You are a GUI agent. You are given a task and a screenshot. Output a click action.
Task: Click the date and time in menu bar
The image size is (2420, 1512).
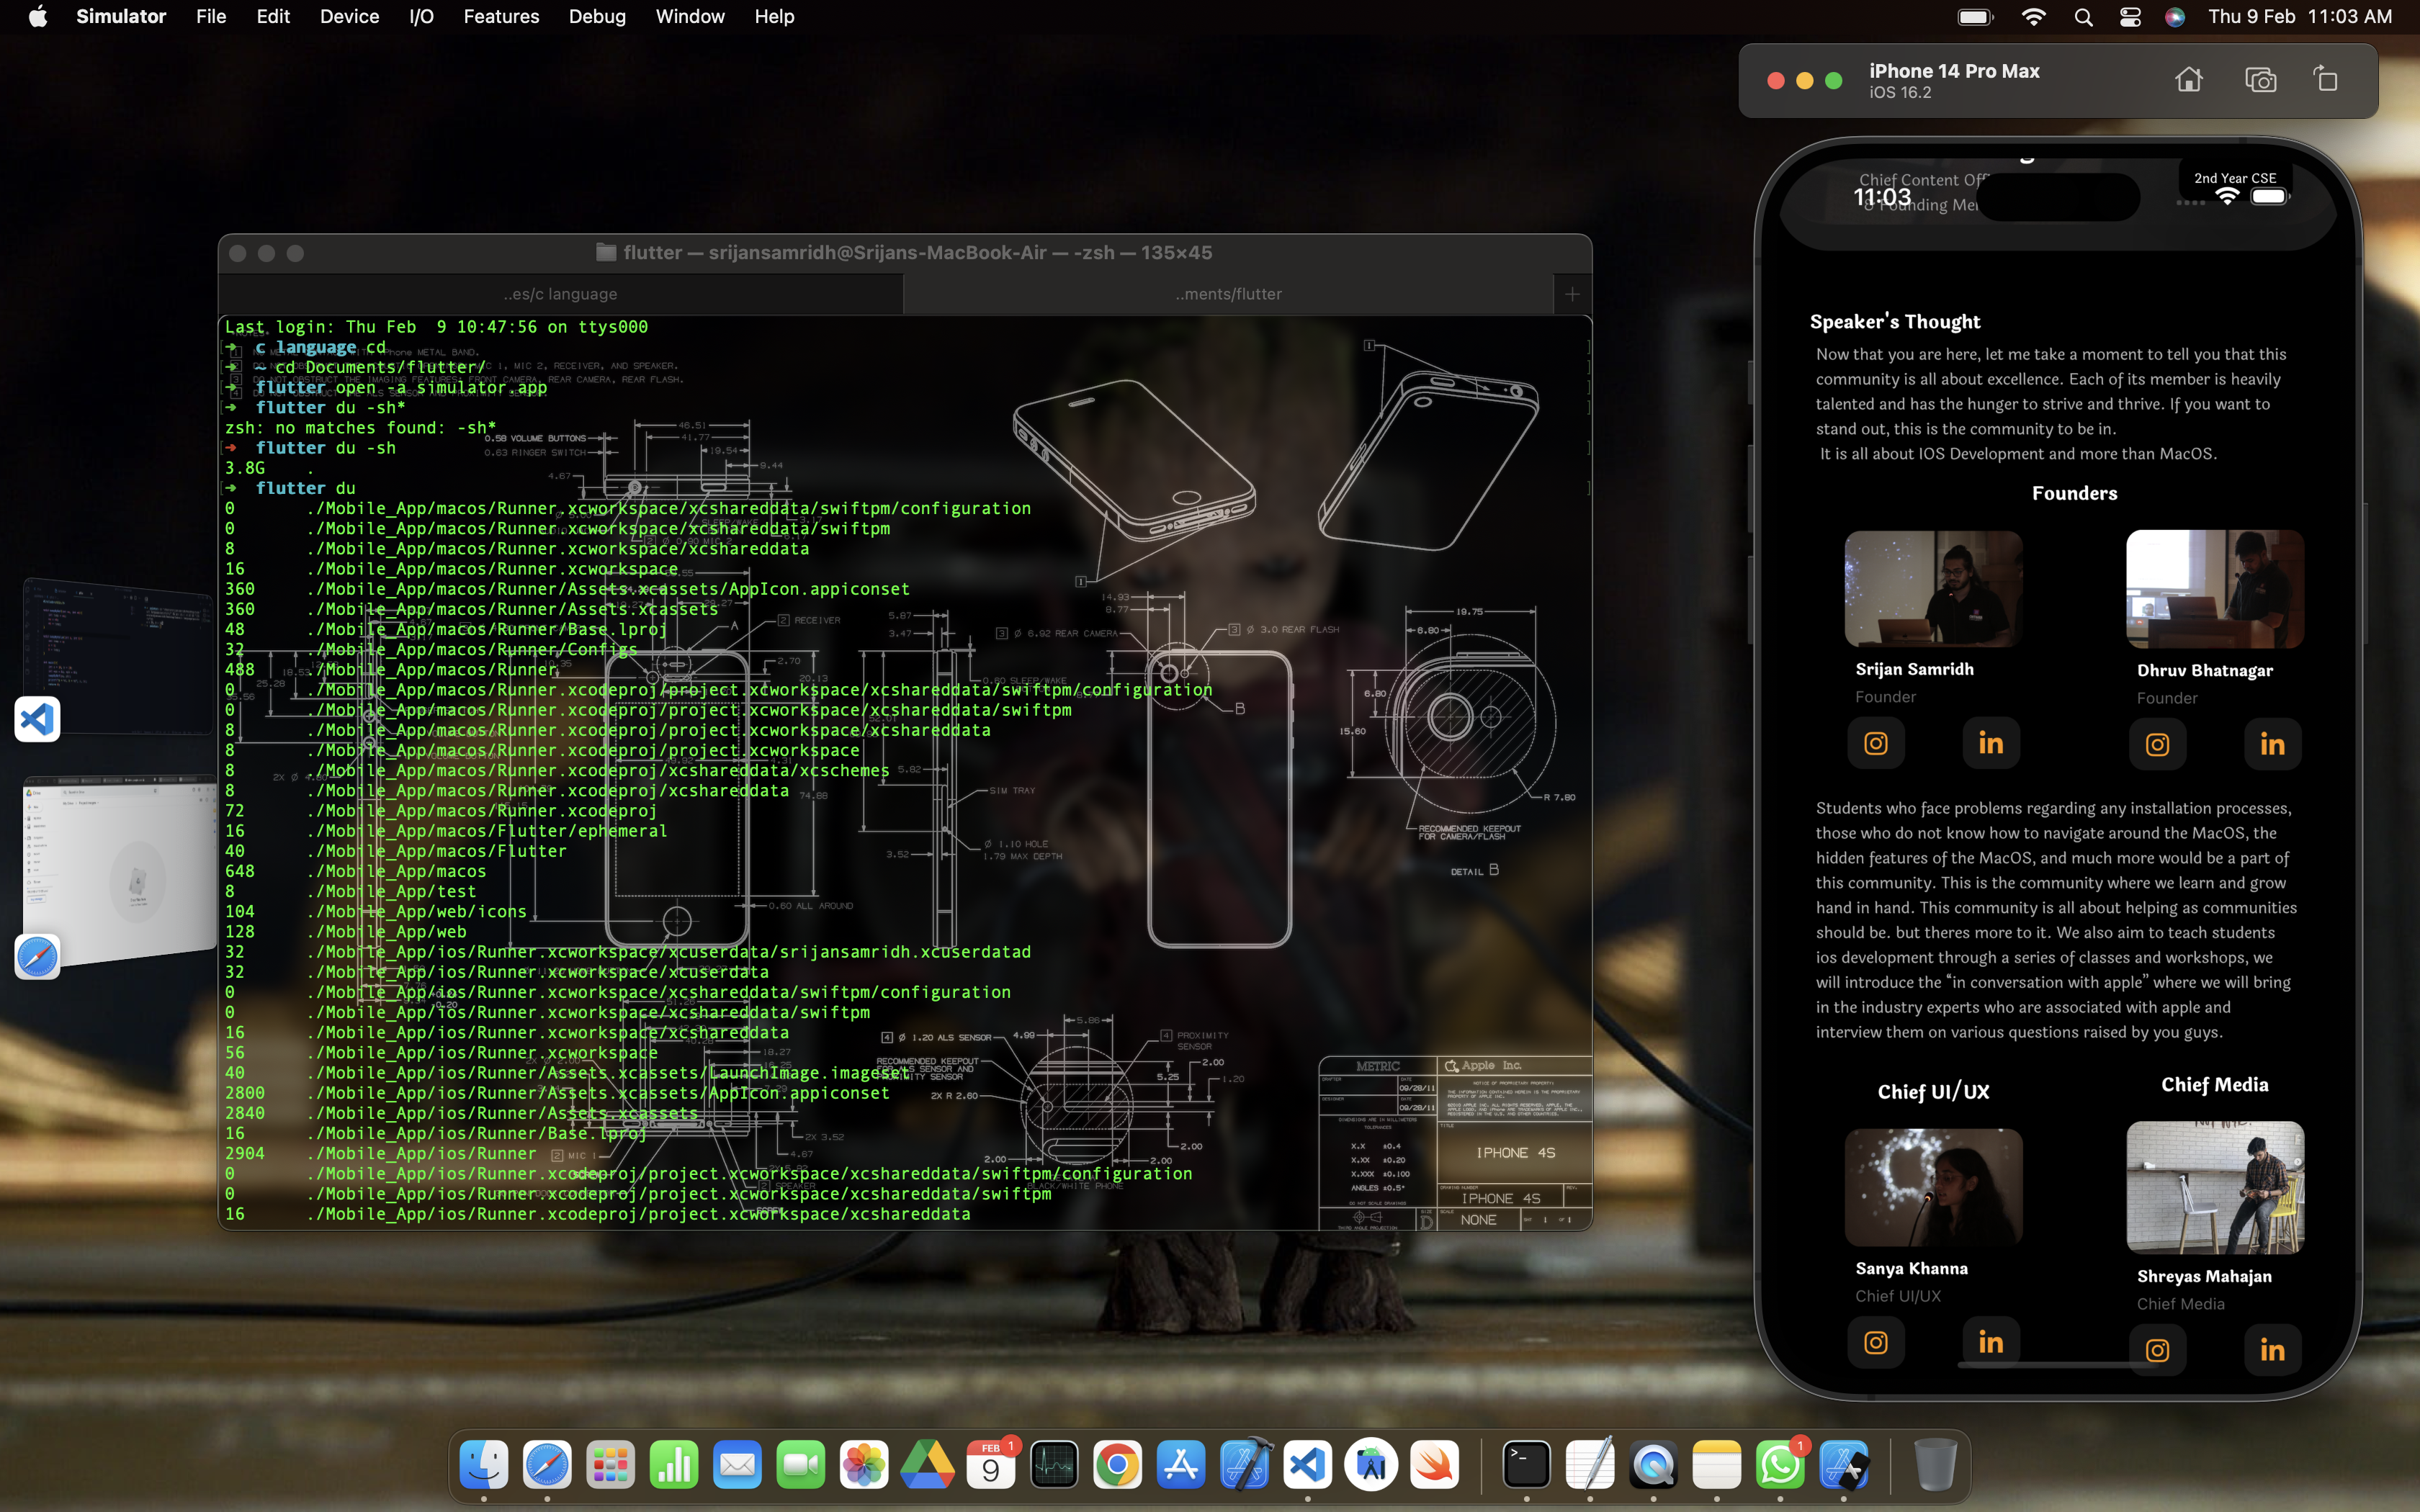[2299, 17]
